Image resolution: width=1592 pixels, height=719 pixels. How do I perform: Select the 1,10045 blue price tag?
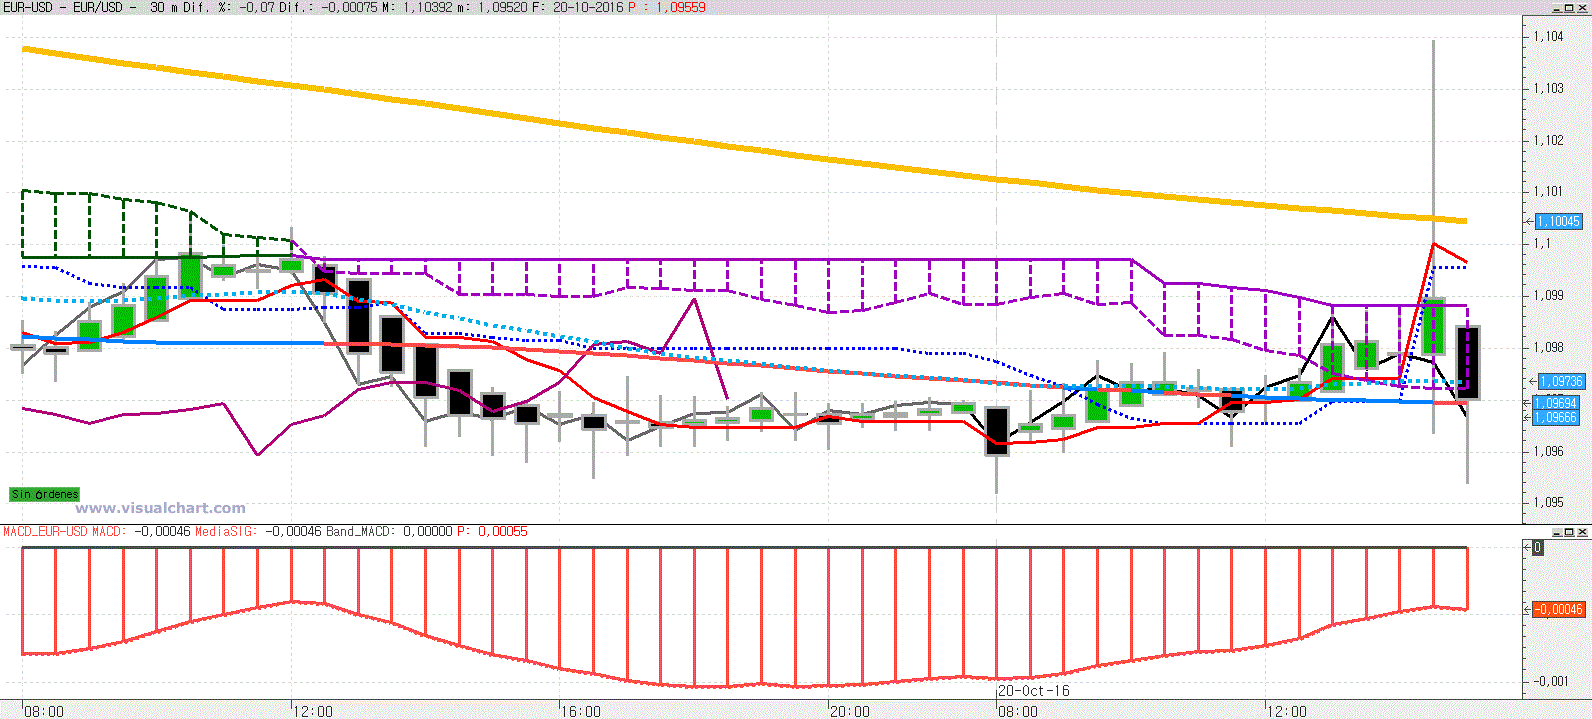1558,221
